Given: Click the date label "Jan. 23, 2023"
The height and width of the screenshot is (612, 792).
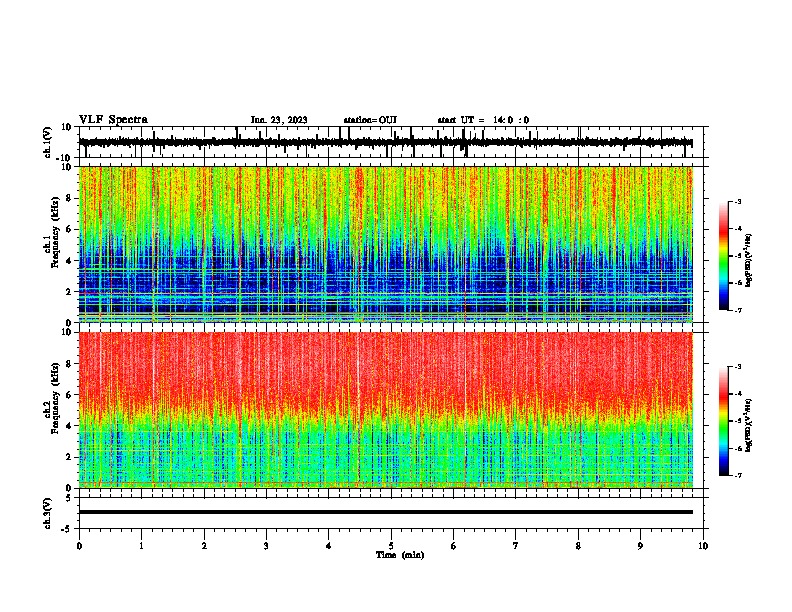Looking at the screenshot, I should click(279, 120).
